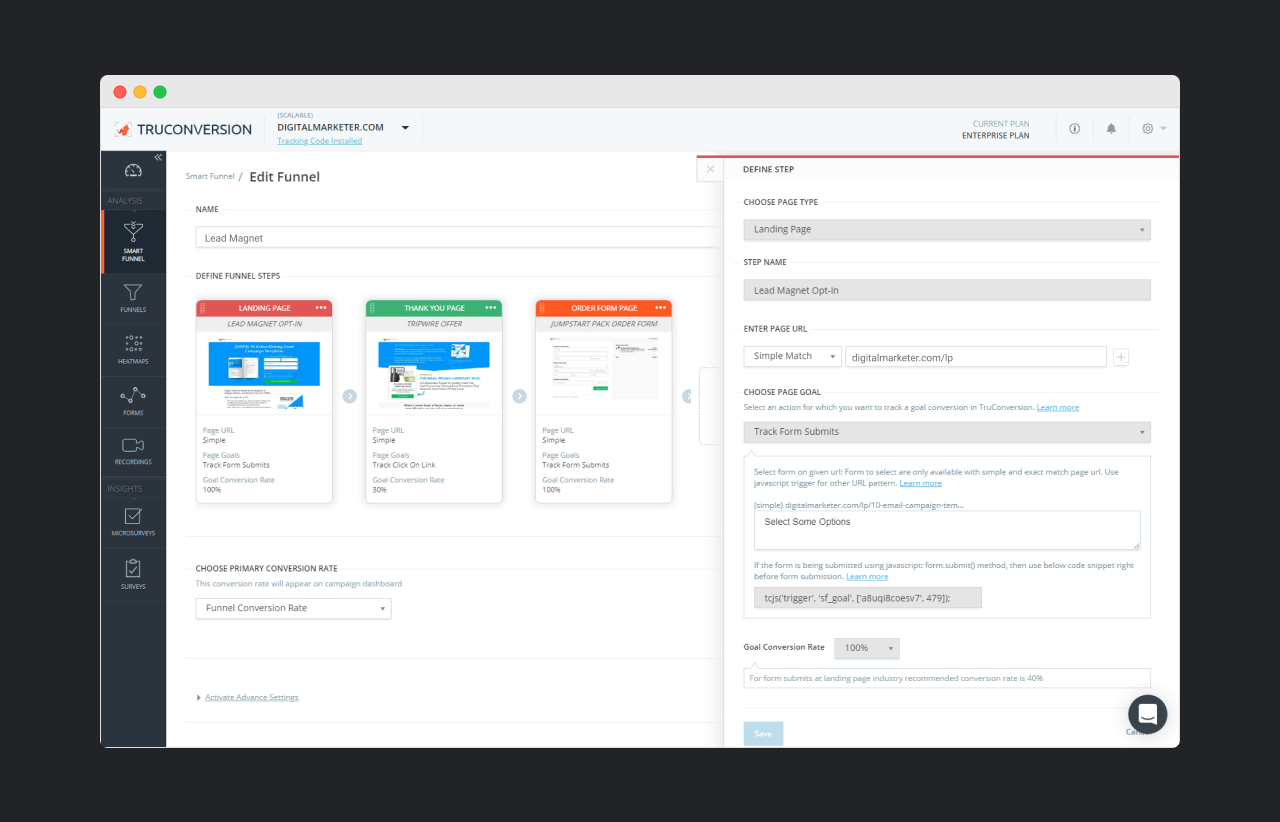
Task: Open the Track Form Submits goal dropdown
Action: [x=947, y=432]
